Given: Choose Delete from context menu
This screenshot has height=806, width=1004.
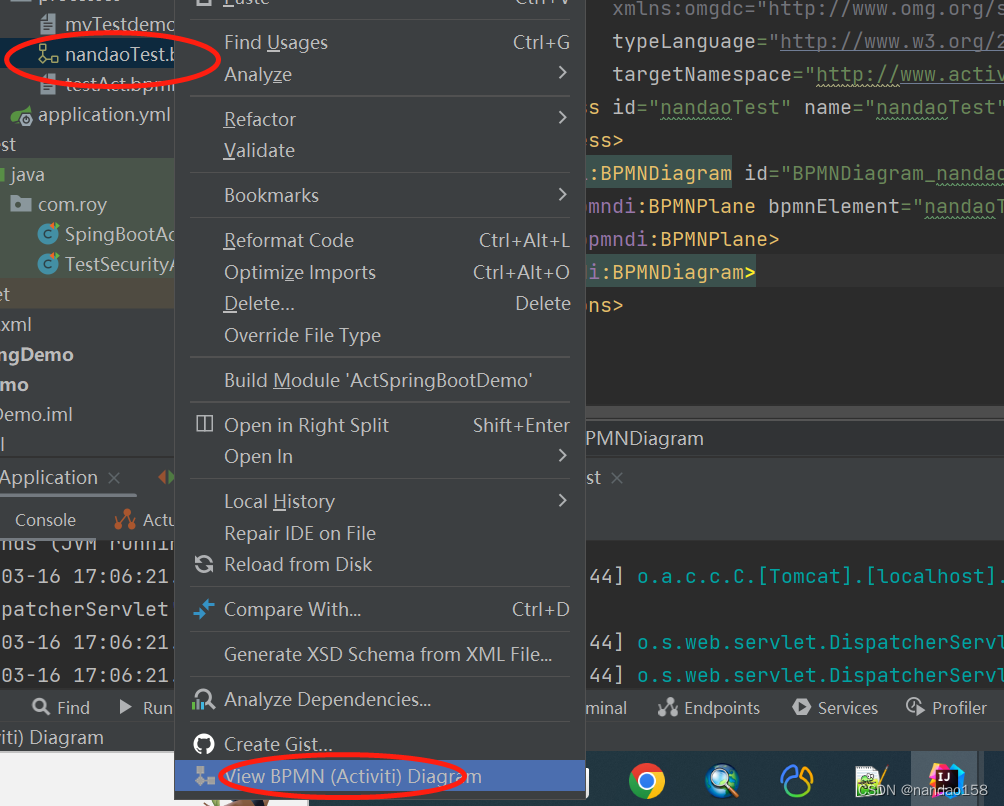Looking at the screenshot, I should pyautogui.click(x=380, y=303).
